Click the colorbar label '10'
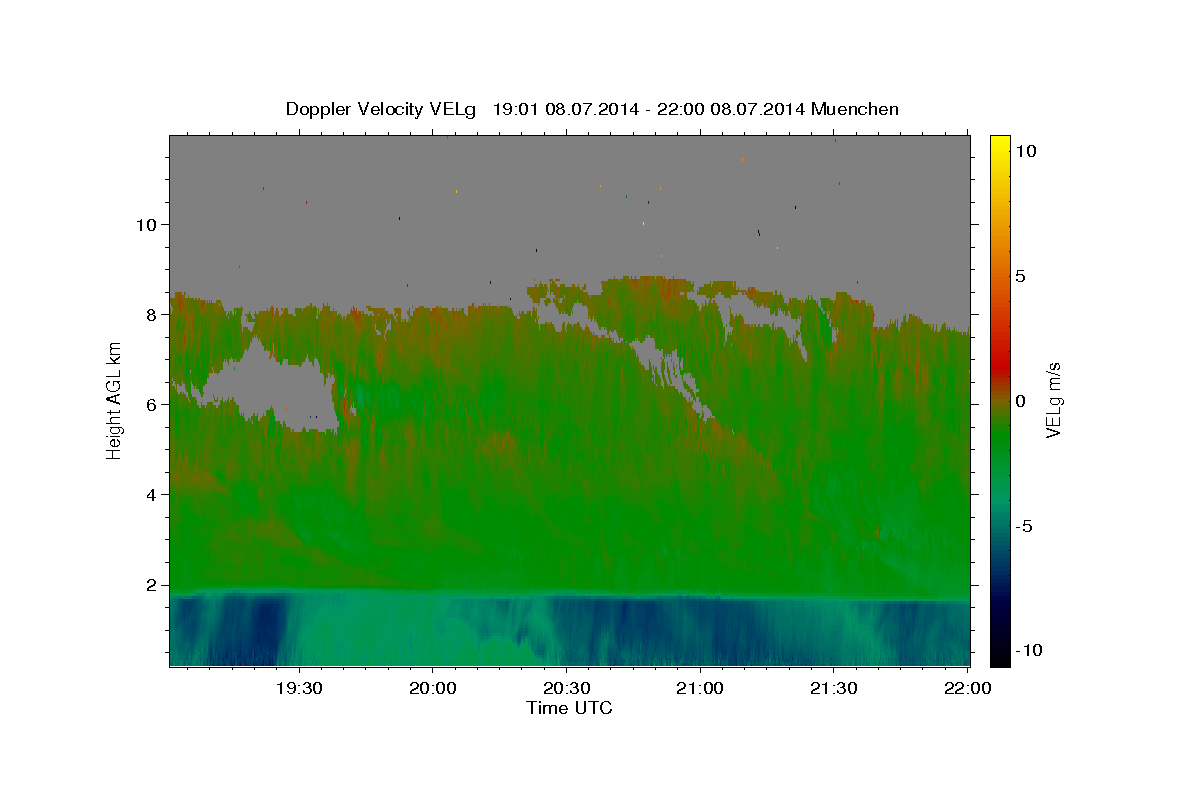 [1026, 151]
